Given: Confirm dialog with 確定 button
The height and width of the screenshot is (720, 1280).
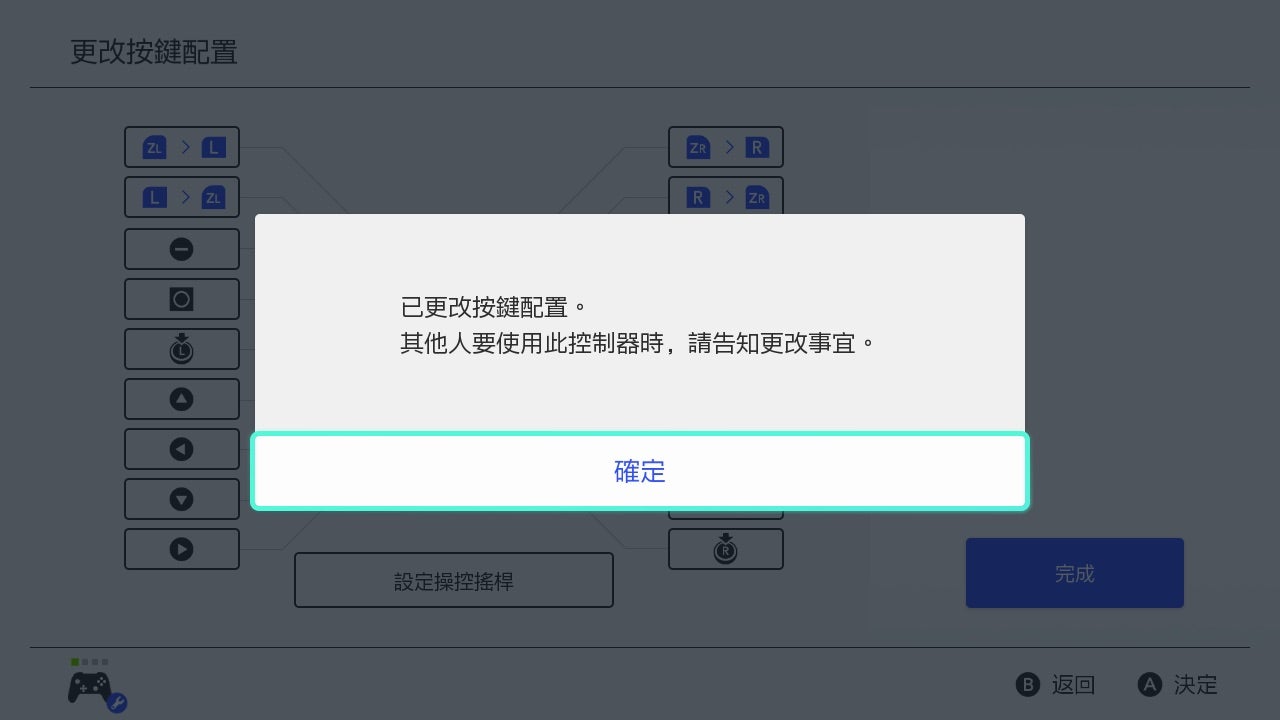Looking at the screenshot, I should click(x=640, y=471).
